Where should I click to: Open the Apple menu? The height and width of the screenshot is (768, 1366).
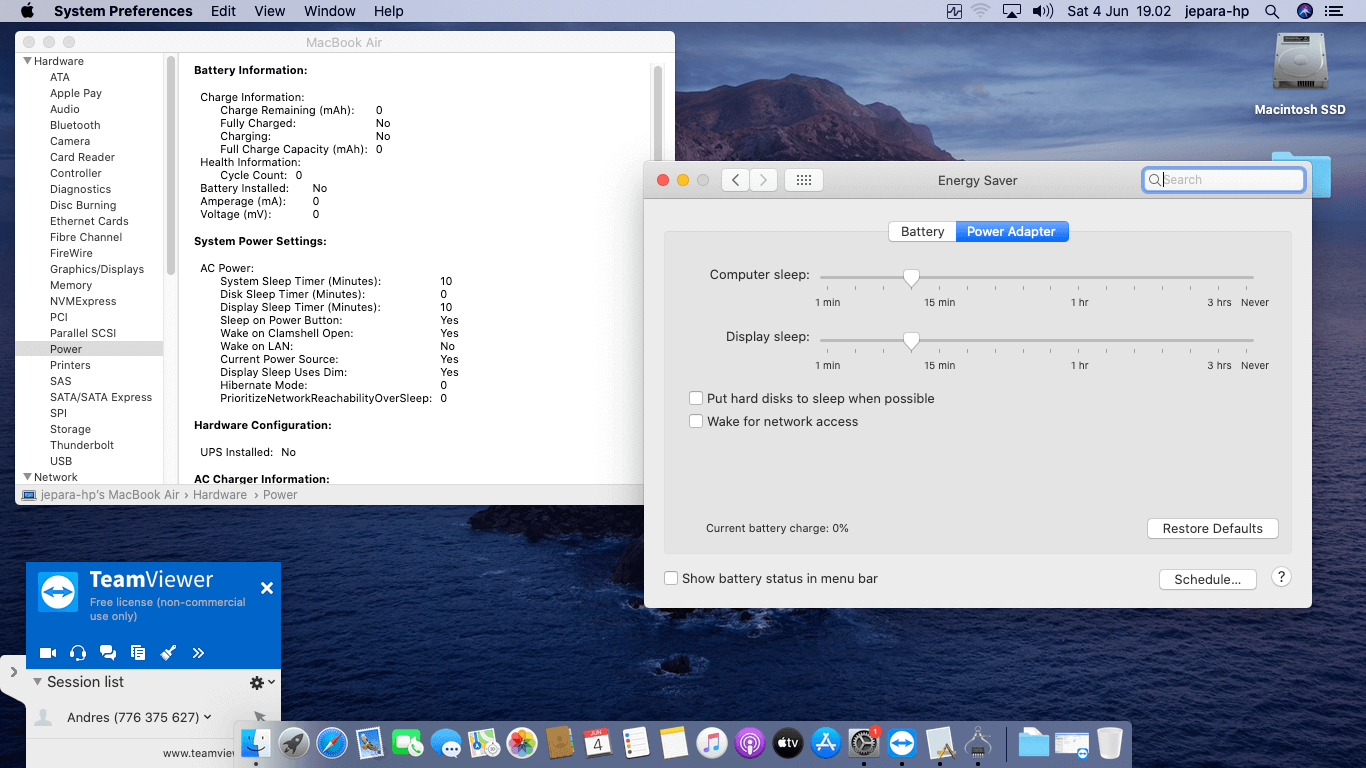[x=27, y=11]
